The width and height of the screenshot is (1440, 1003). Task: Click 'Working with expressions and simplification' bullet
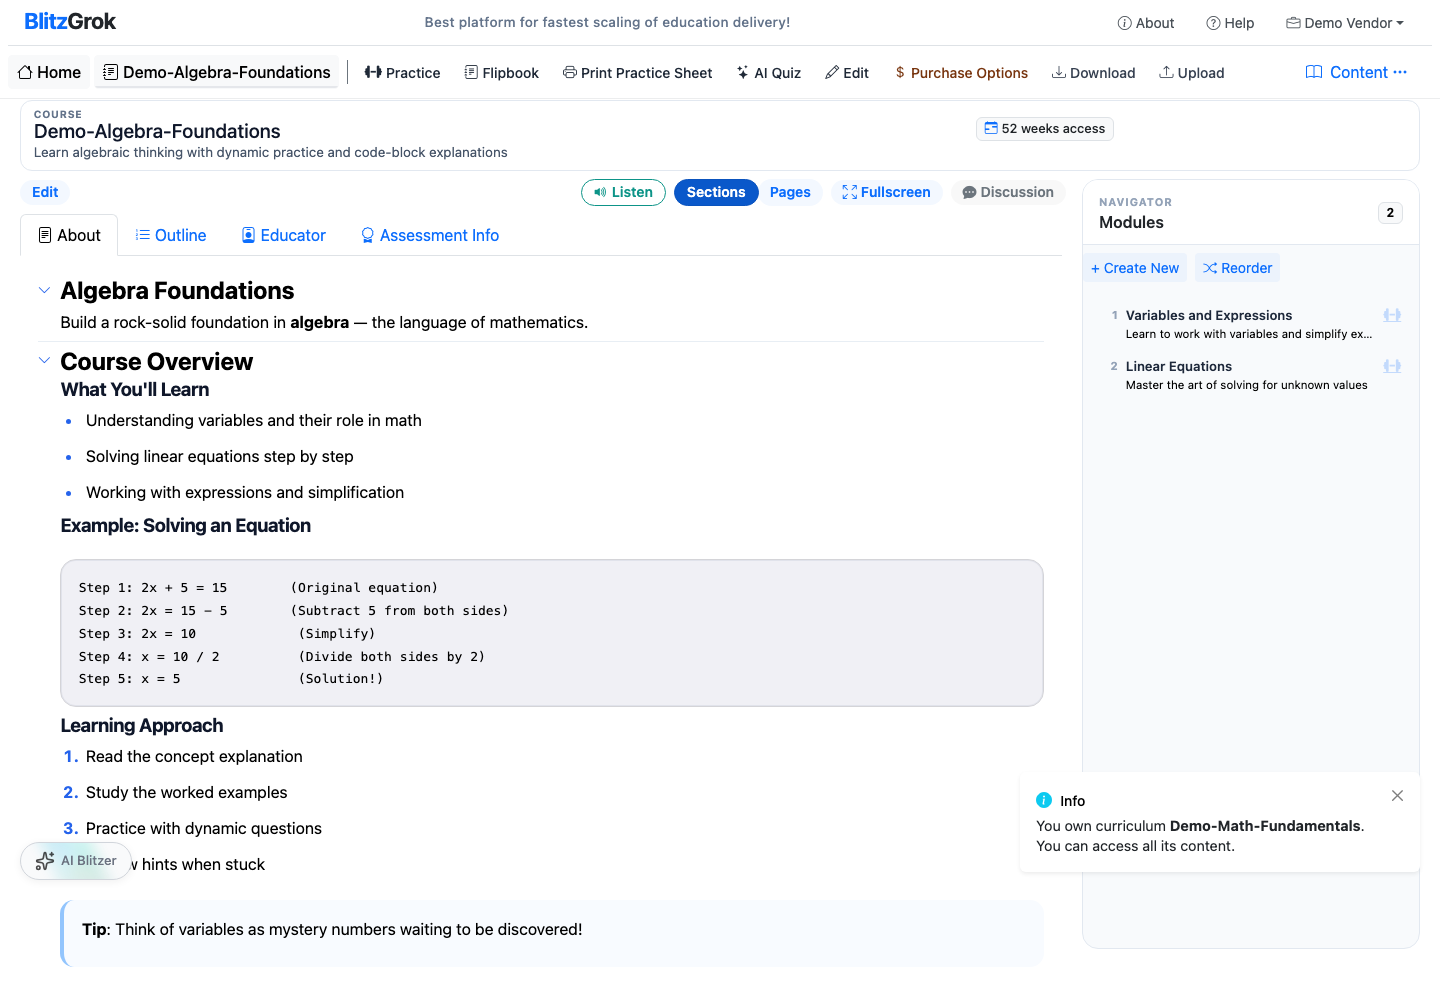point(245,493)
